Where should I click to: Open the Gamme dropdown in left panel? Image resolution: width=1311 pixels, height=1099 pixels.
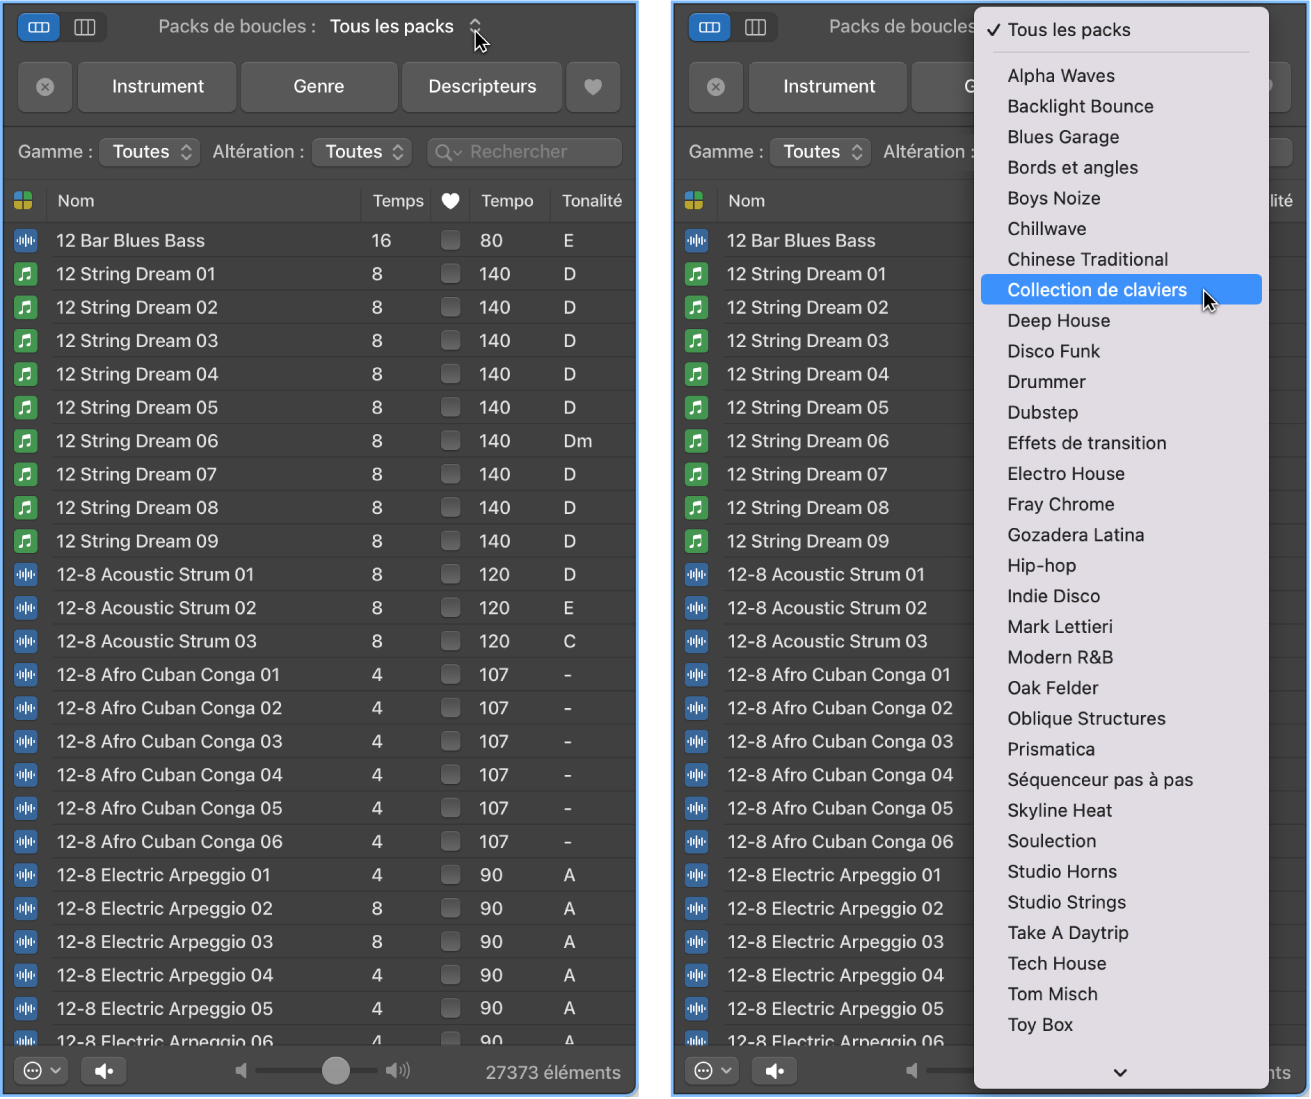coord(152,152)
